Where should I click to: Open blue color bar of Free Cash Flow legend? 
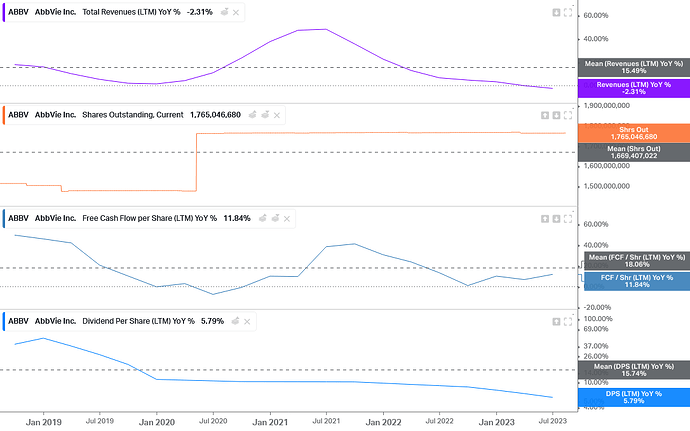coord(4,219)
